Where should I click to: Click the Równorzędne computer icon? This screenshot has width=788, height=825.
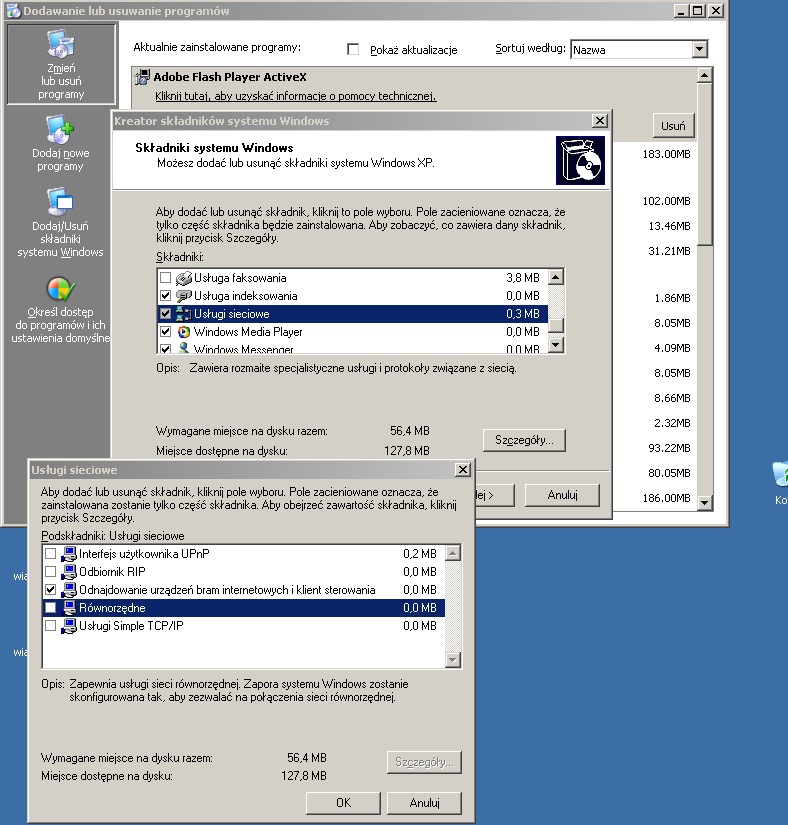pos(69,608)
